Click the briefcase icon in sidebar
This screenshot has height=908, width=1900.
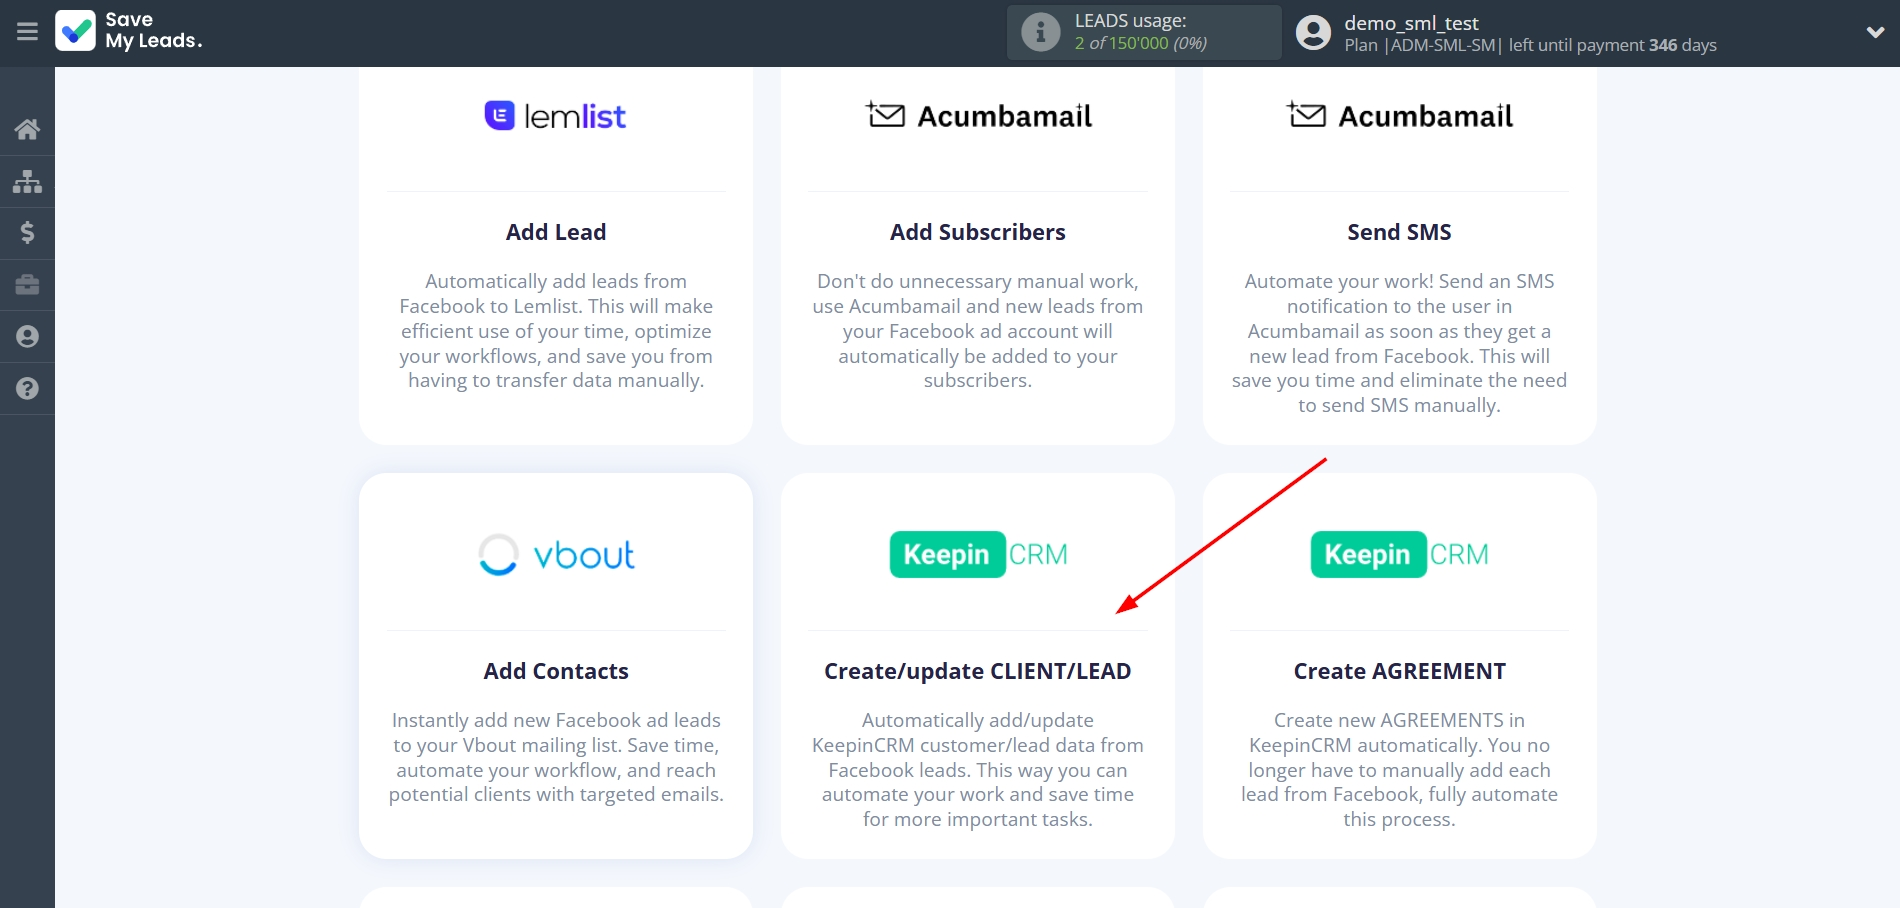point(27,285)
